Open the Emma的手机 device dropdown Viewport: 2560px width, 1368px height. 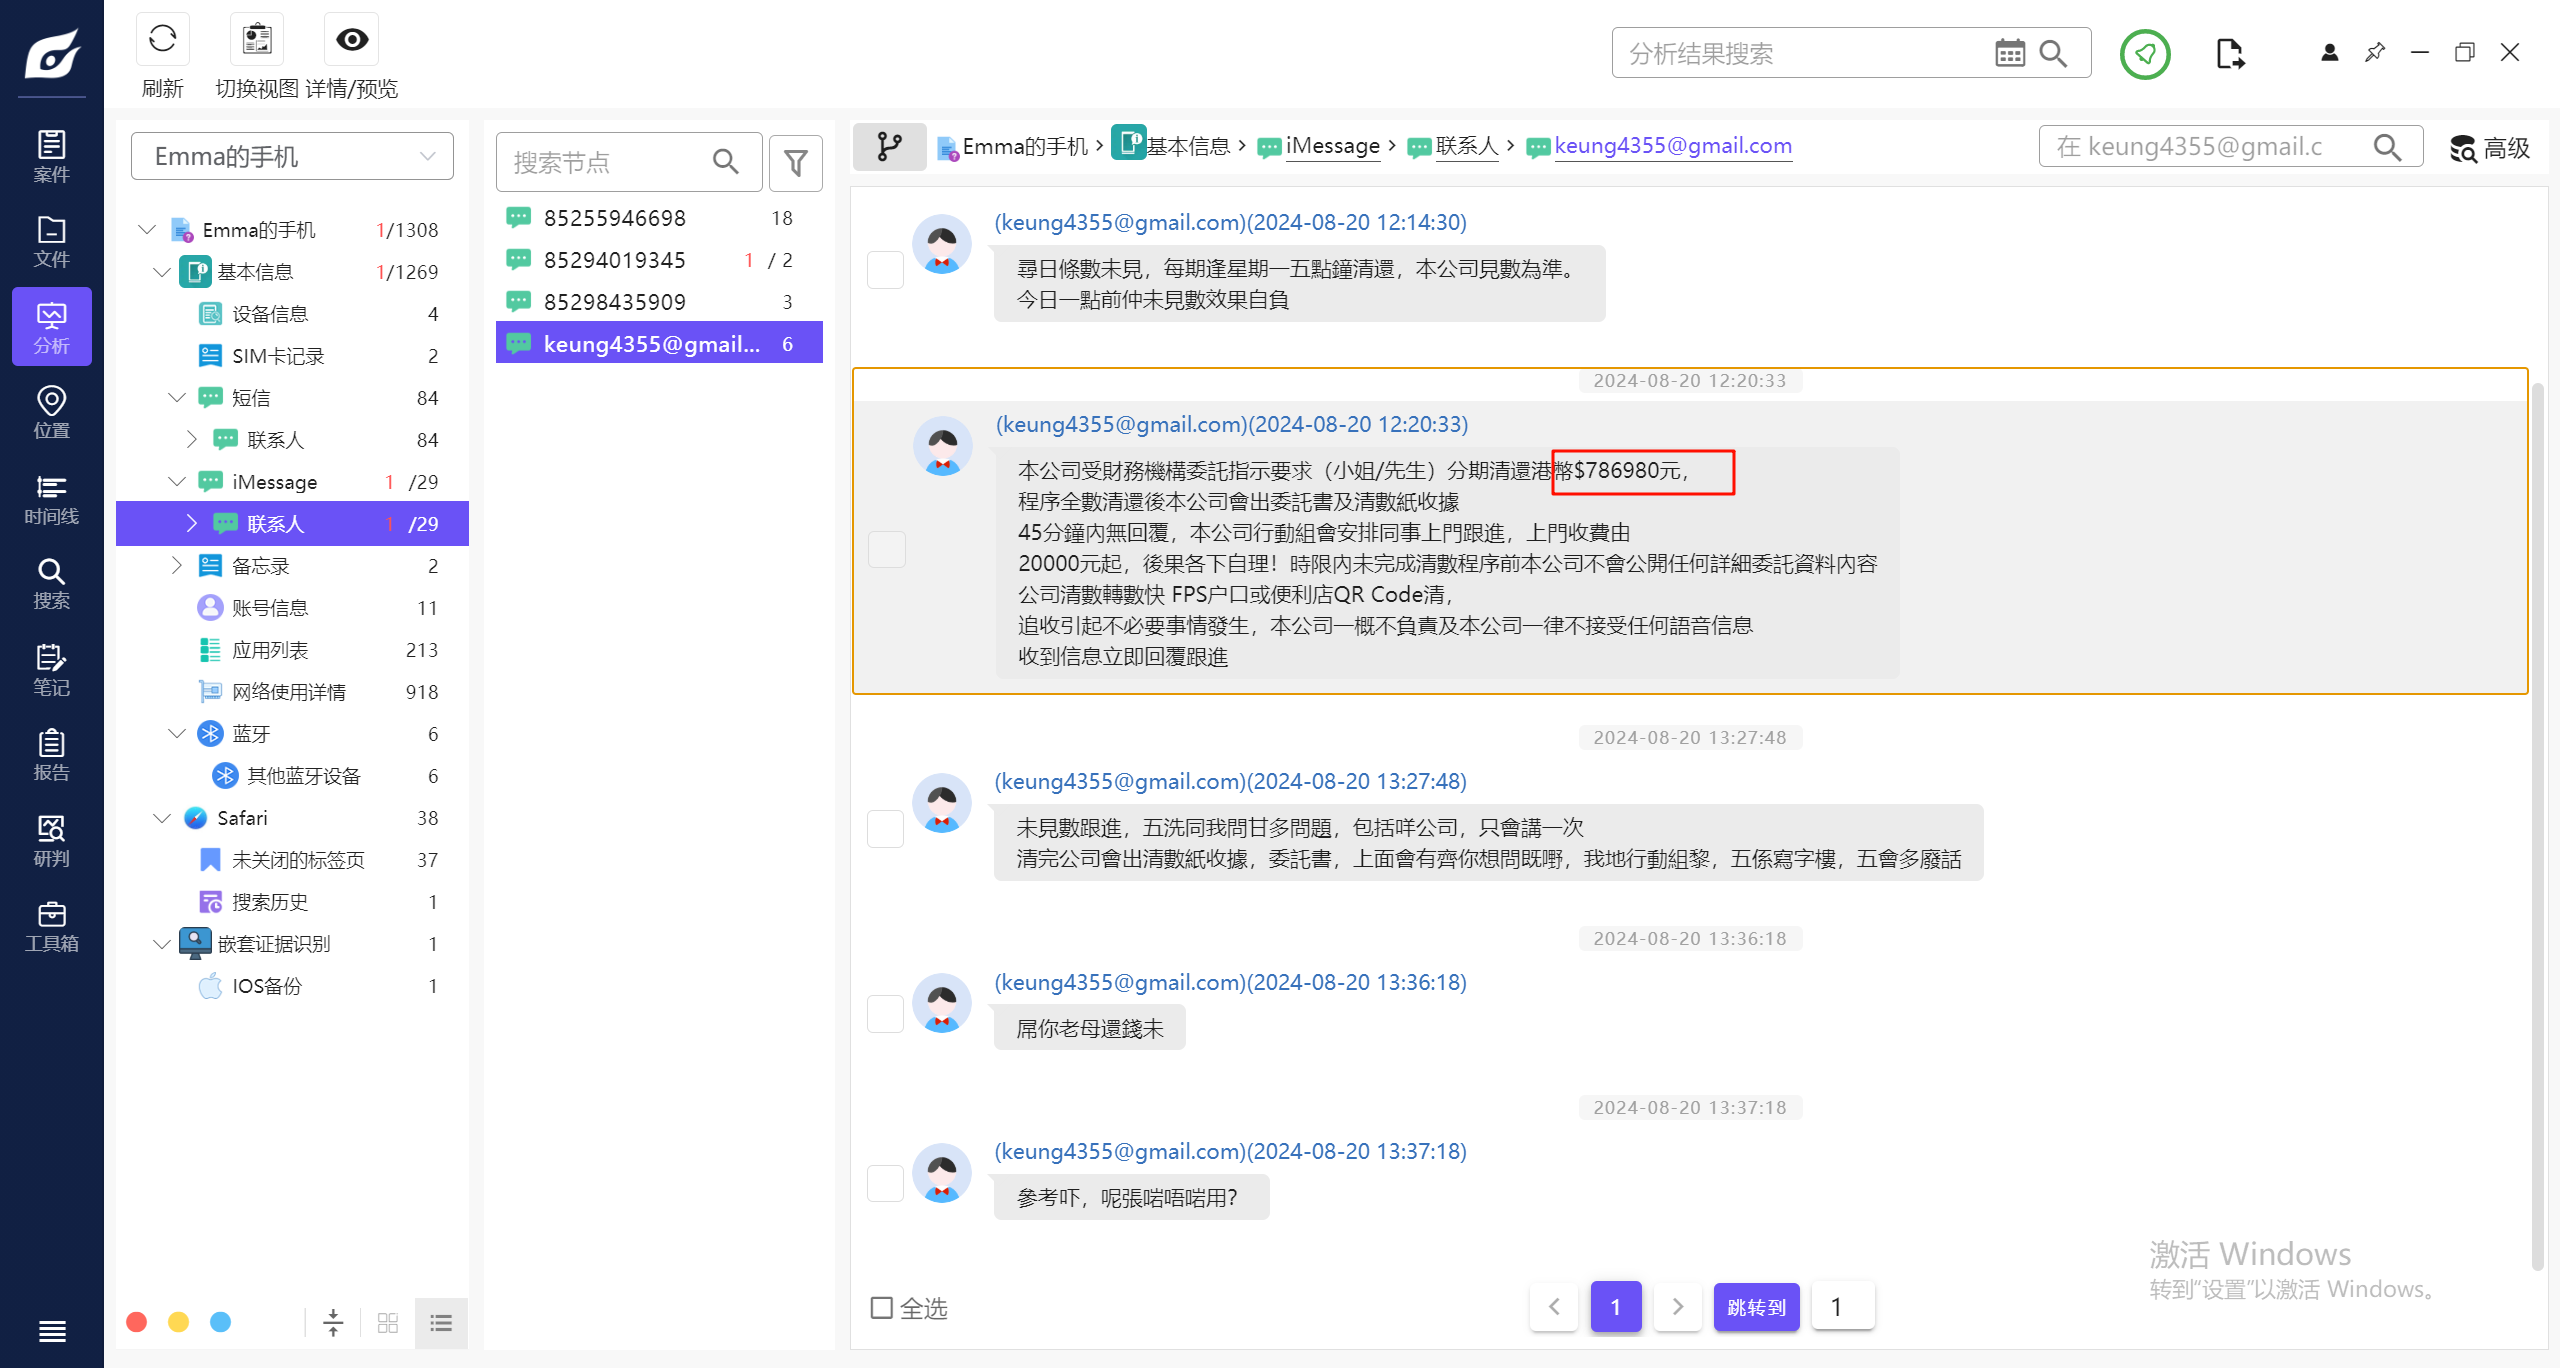pos(292,157)
